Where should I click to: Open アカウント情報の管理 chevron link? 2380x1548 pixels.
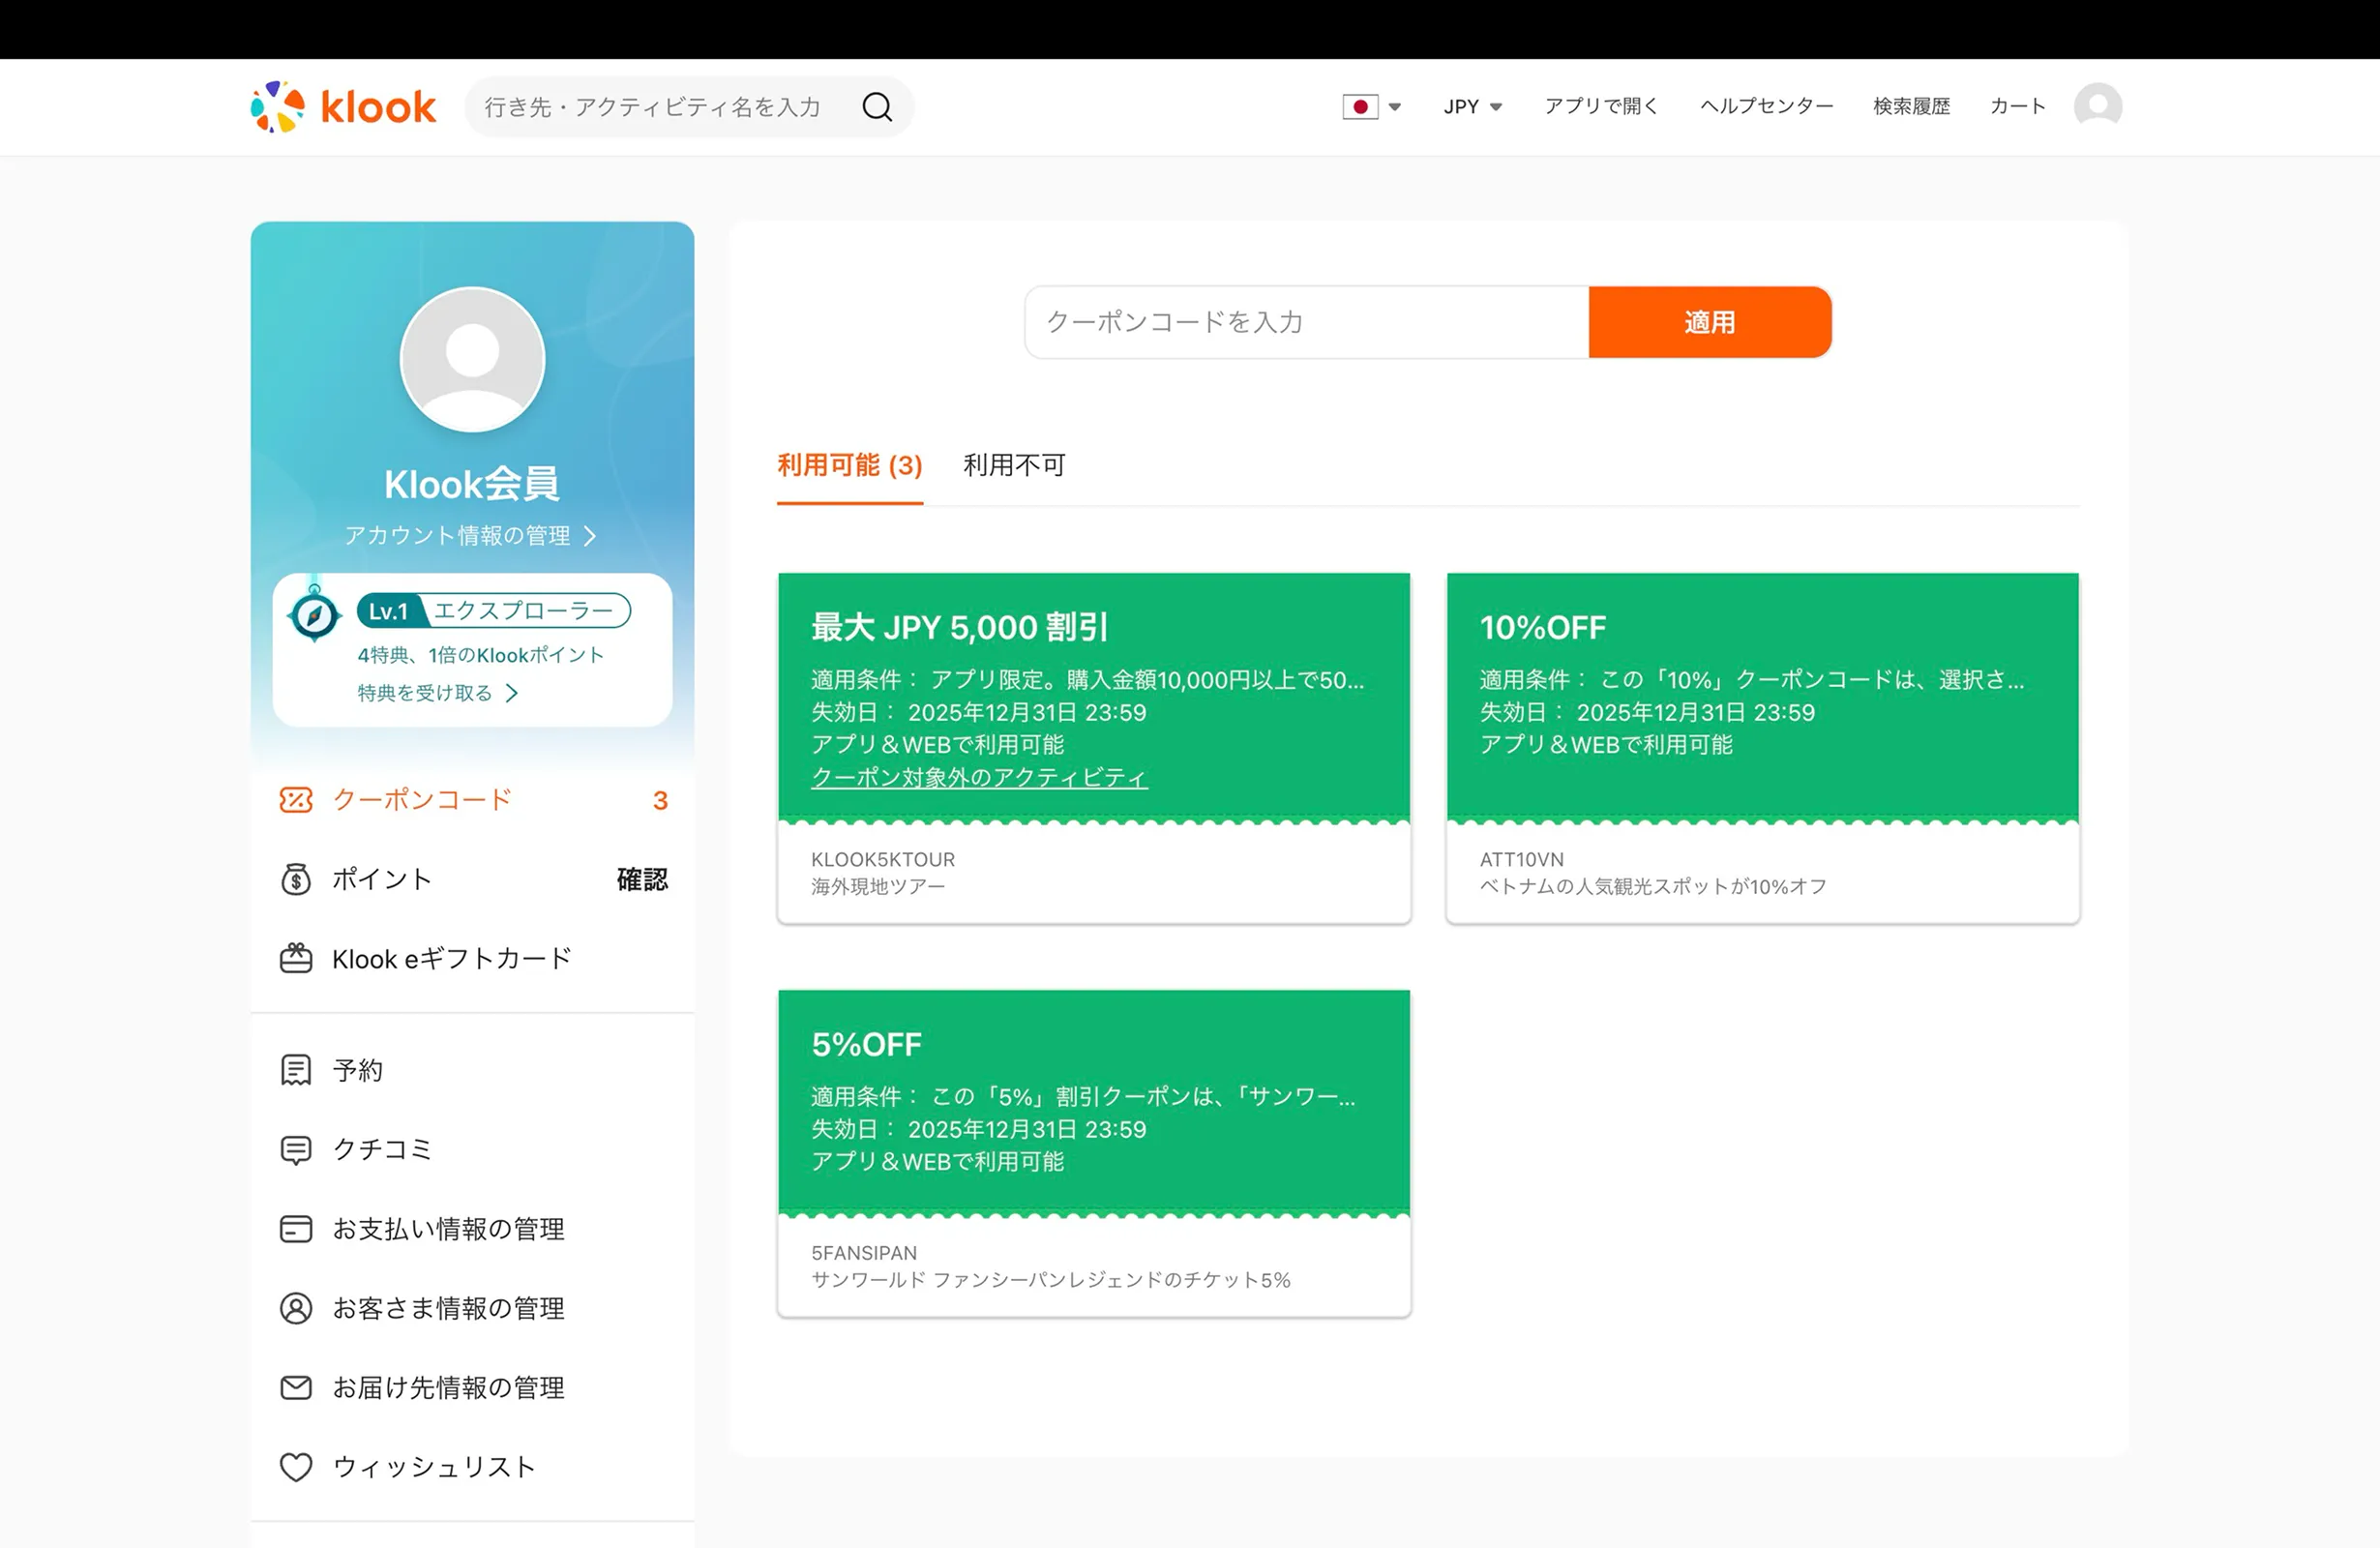click(x=471, y=536)
